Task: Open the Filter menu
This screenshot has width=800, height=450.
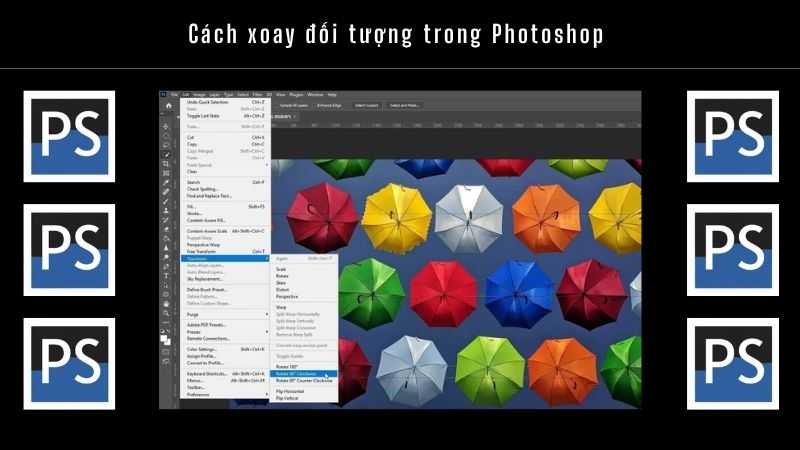Action: coord(257,95)
